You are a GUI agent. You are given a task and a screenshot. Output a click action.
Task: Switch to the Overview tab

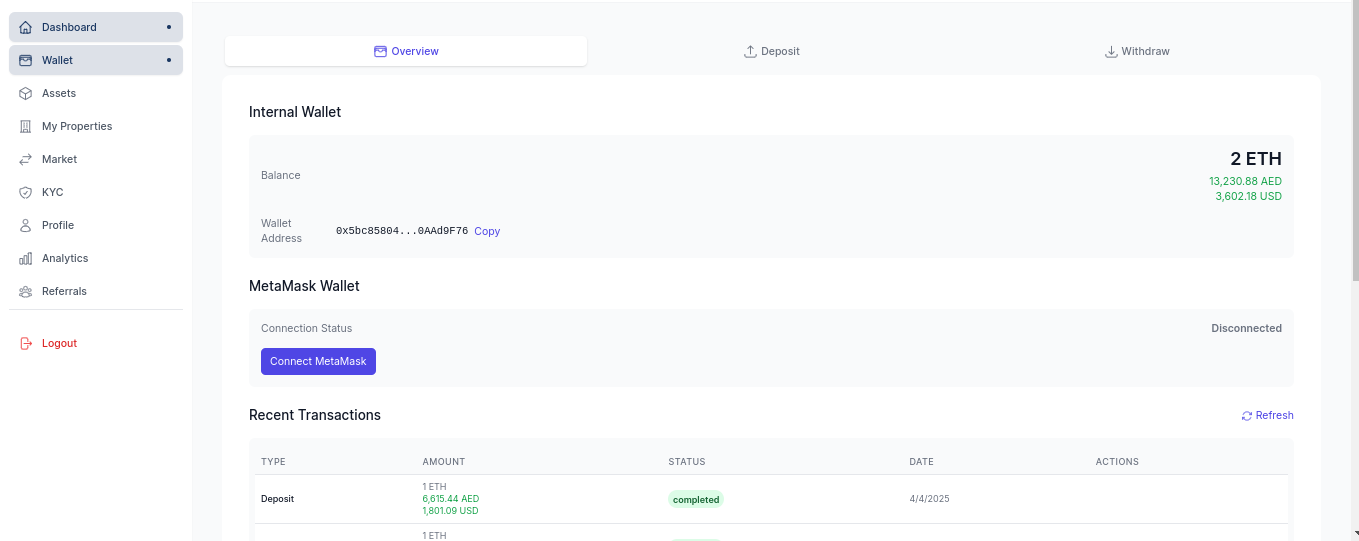[x=406, y=51]
